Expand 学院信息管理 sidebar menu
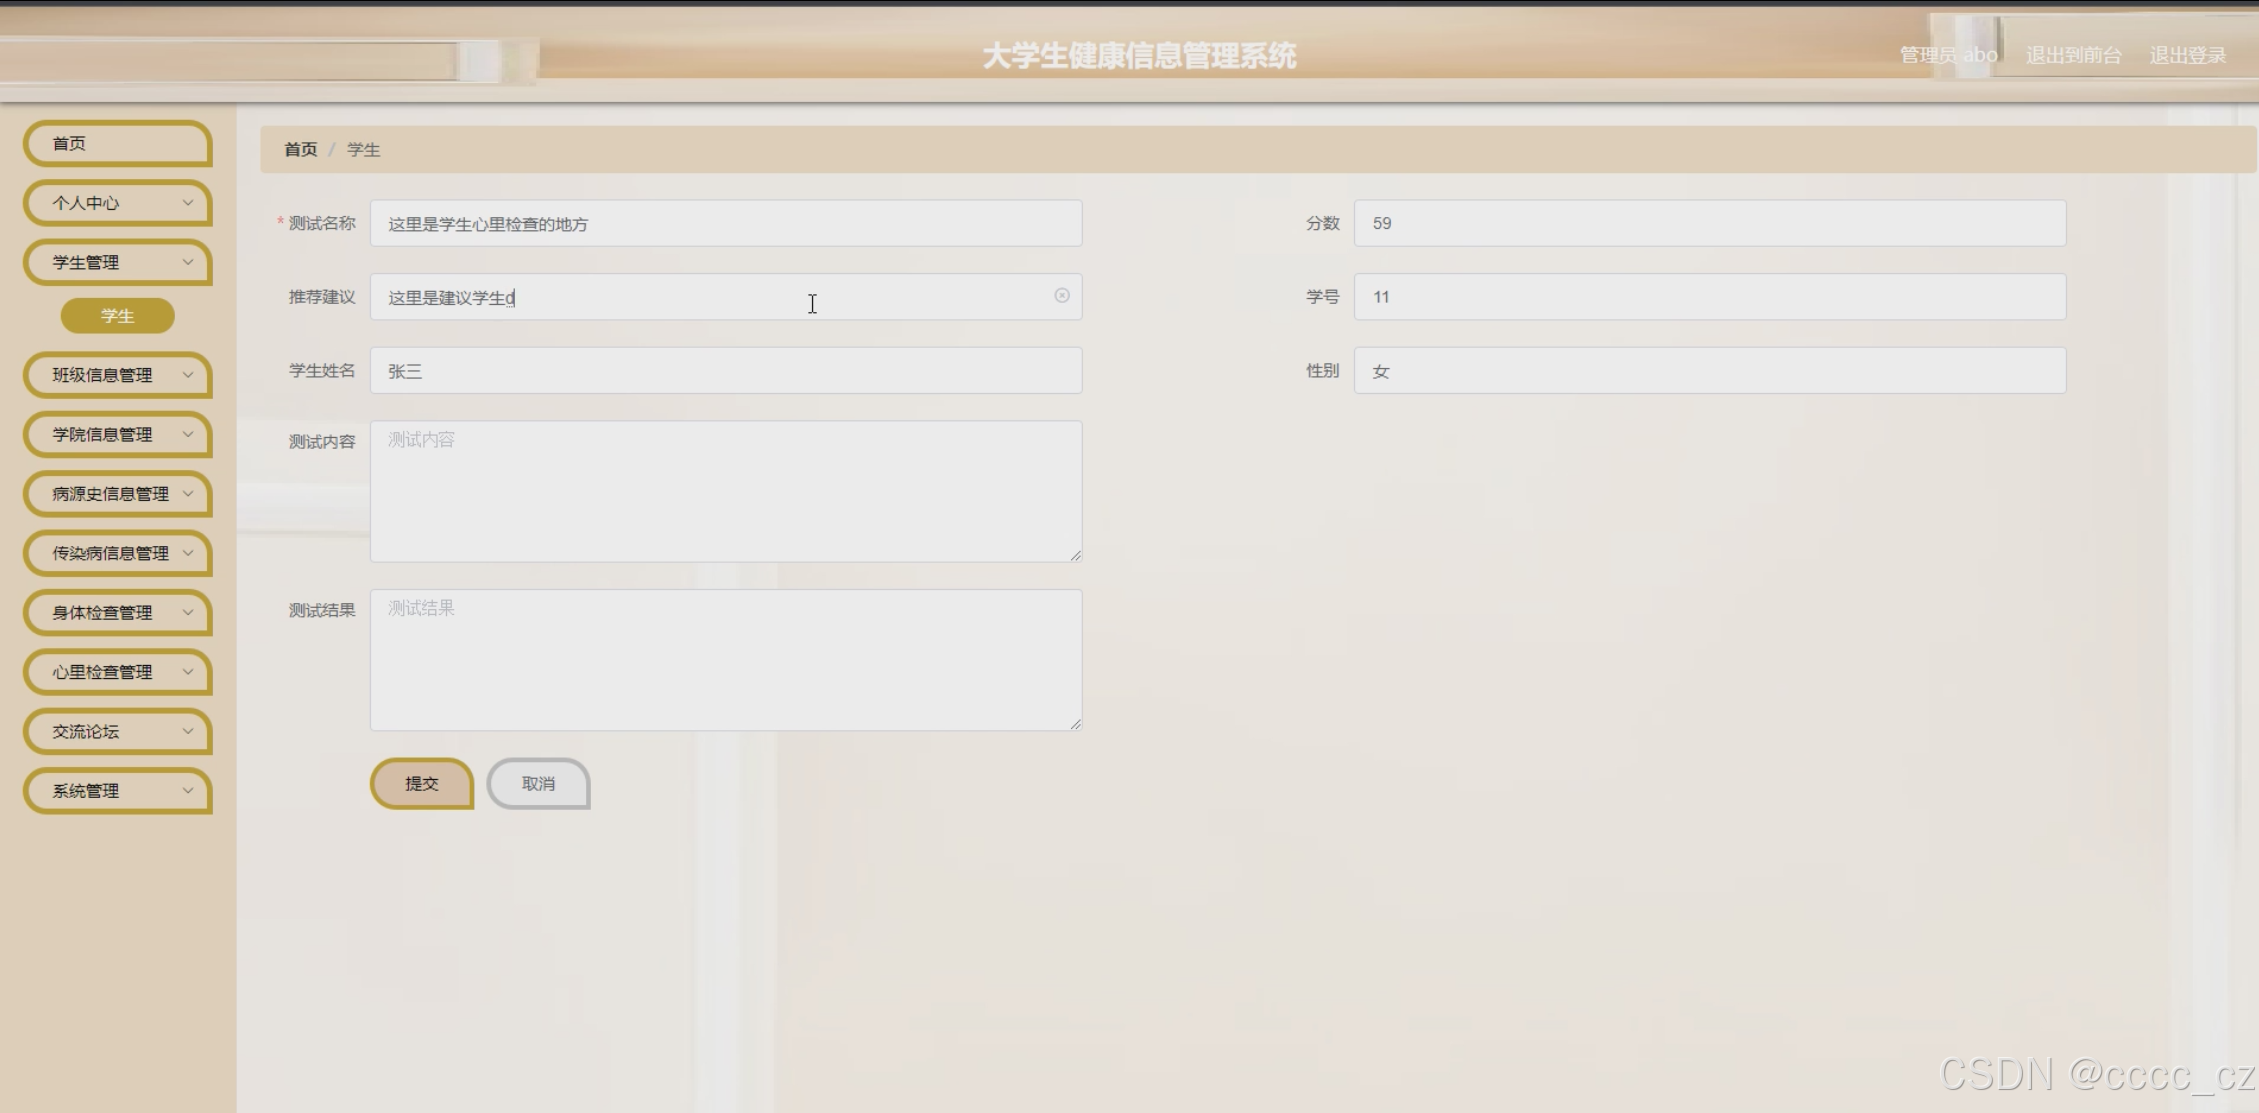This screenshot has height=1113, width=2259. 117,434
